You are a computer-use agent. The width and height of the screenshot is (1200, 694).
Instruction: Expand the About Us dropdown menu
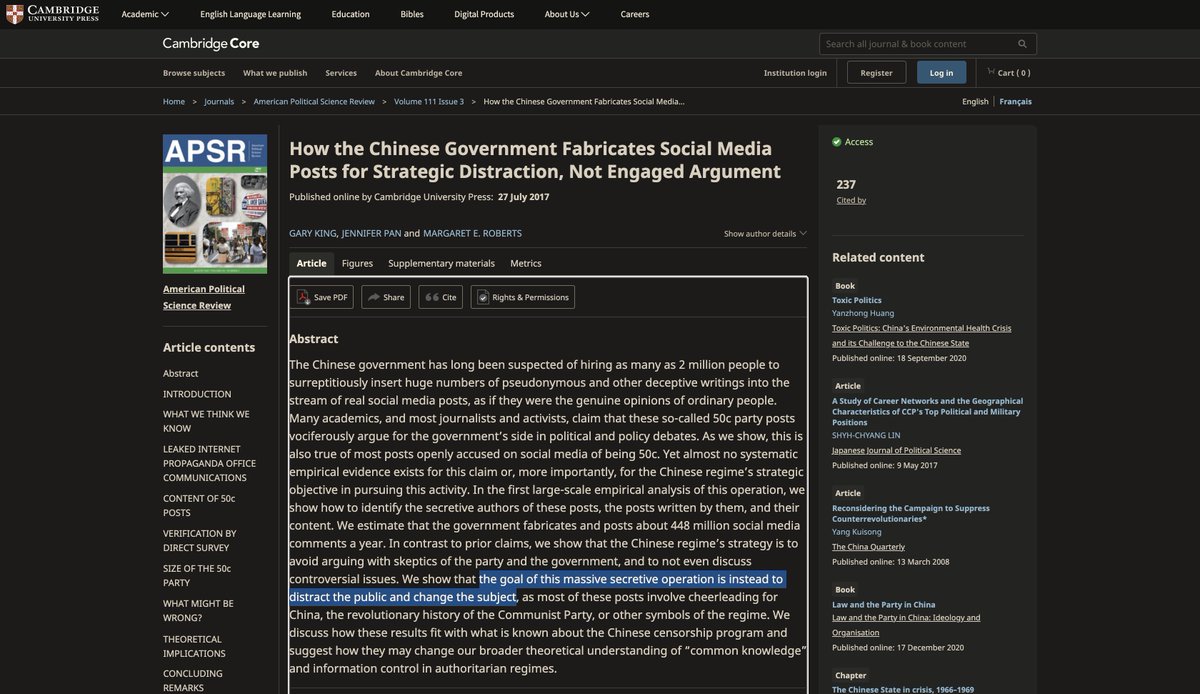567,14
